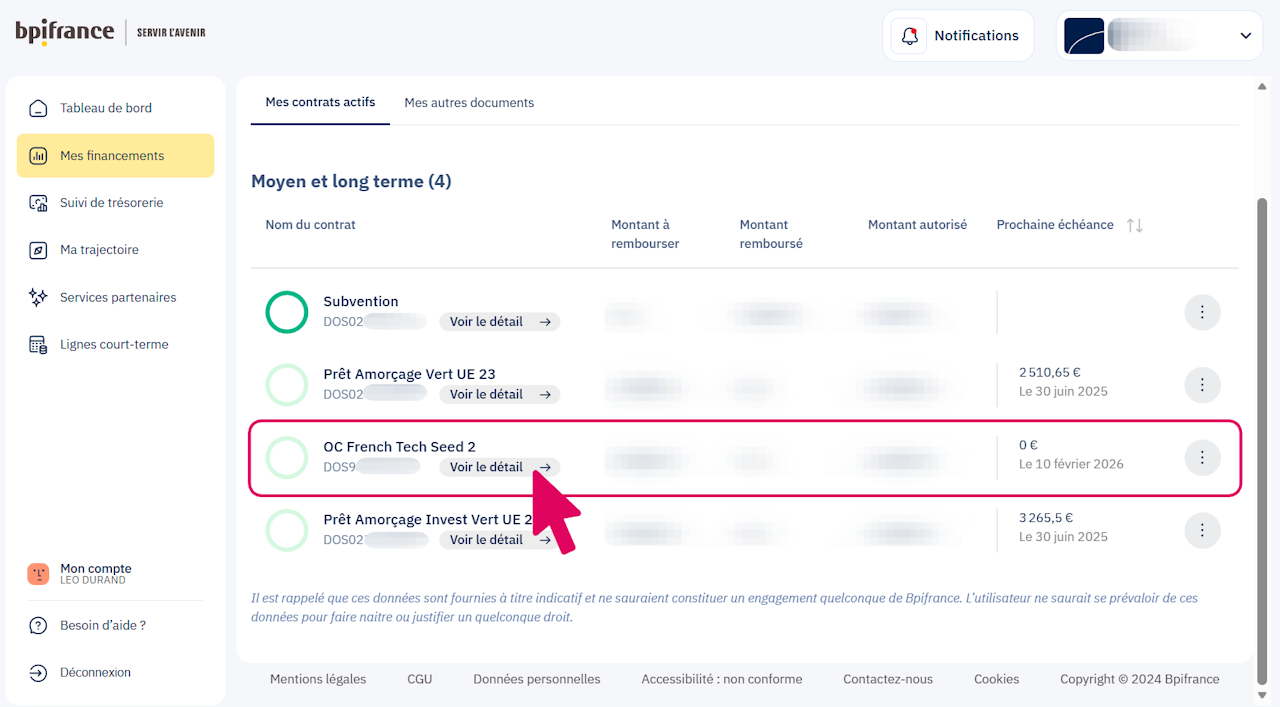
Task: Open the Mentions légales footer link
Action: tap(318, 679)
